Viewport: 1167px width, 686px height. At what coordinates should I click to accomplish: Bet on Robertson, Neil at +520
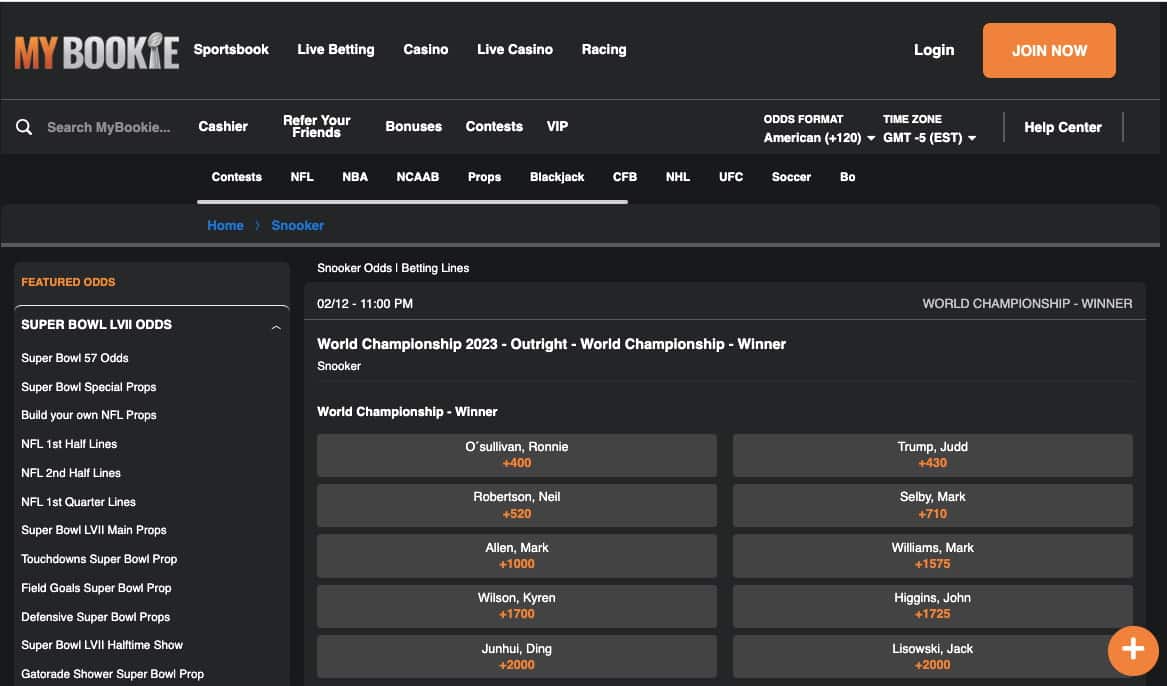click(x=517, y=505)
